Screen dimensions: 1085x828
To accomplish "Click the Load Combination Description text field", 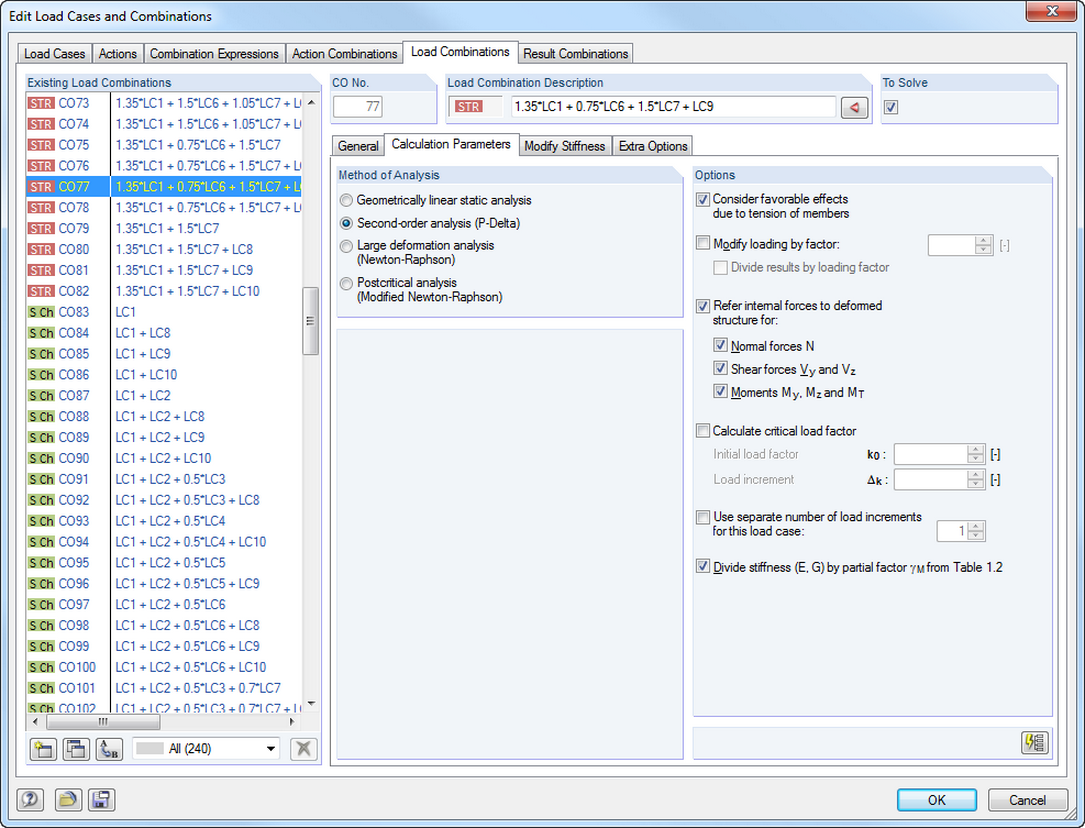I will [x=673, y=107].
